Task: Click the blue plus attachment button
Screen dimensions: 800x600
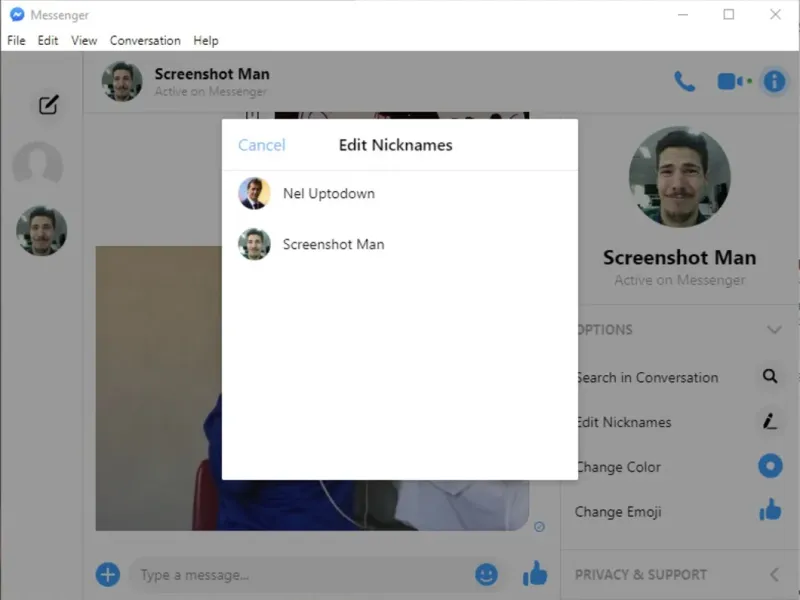Action: pos(108,574)
